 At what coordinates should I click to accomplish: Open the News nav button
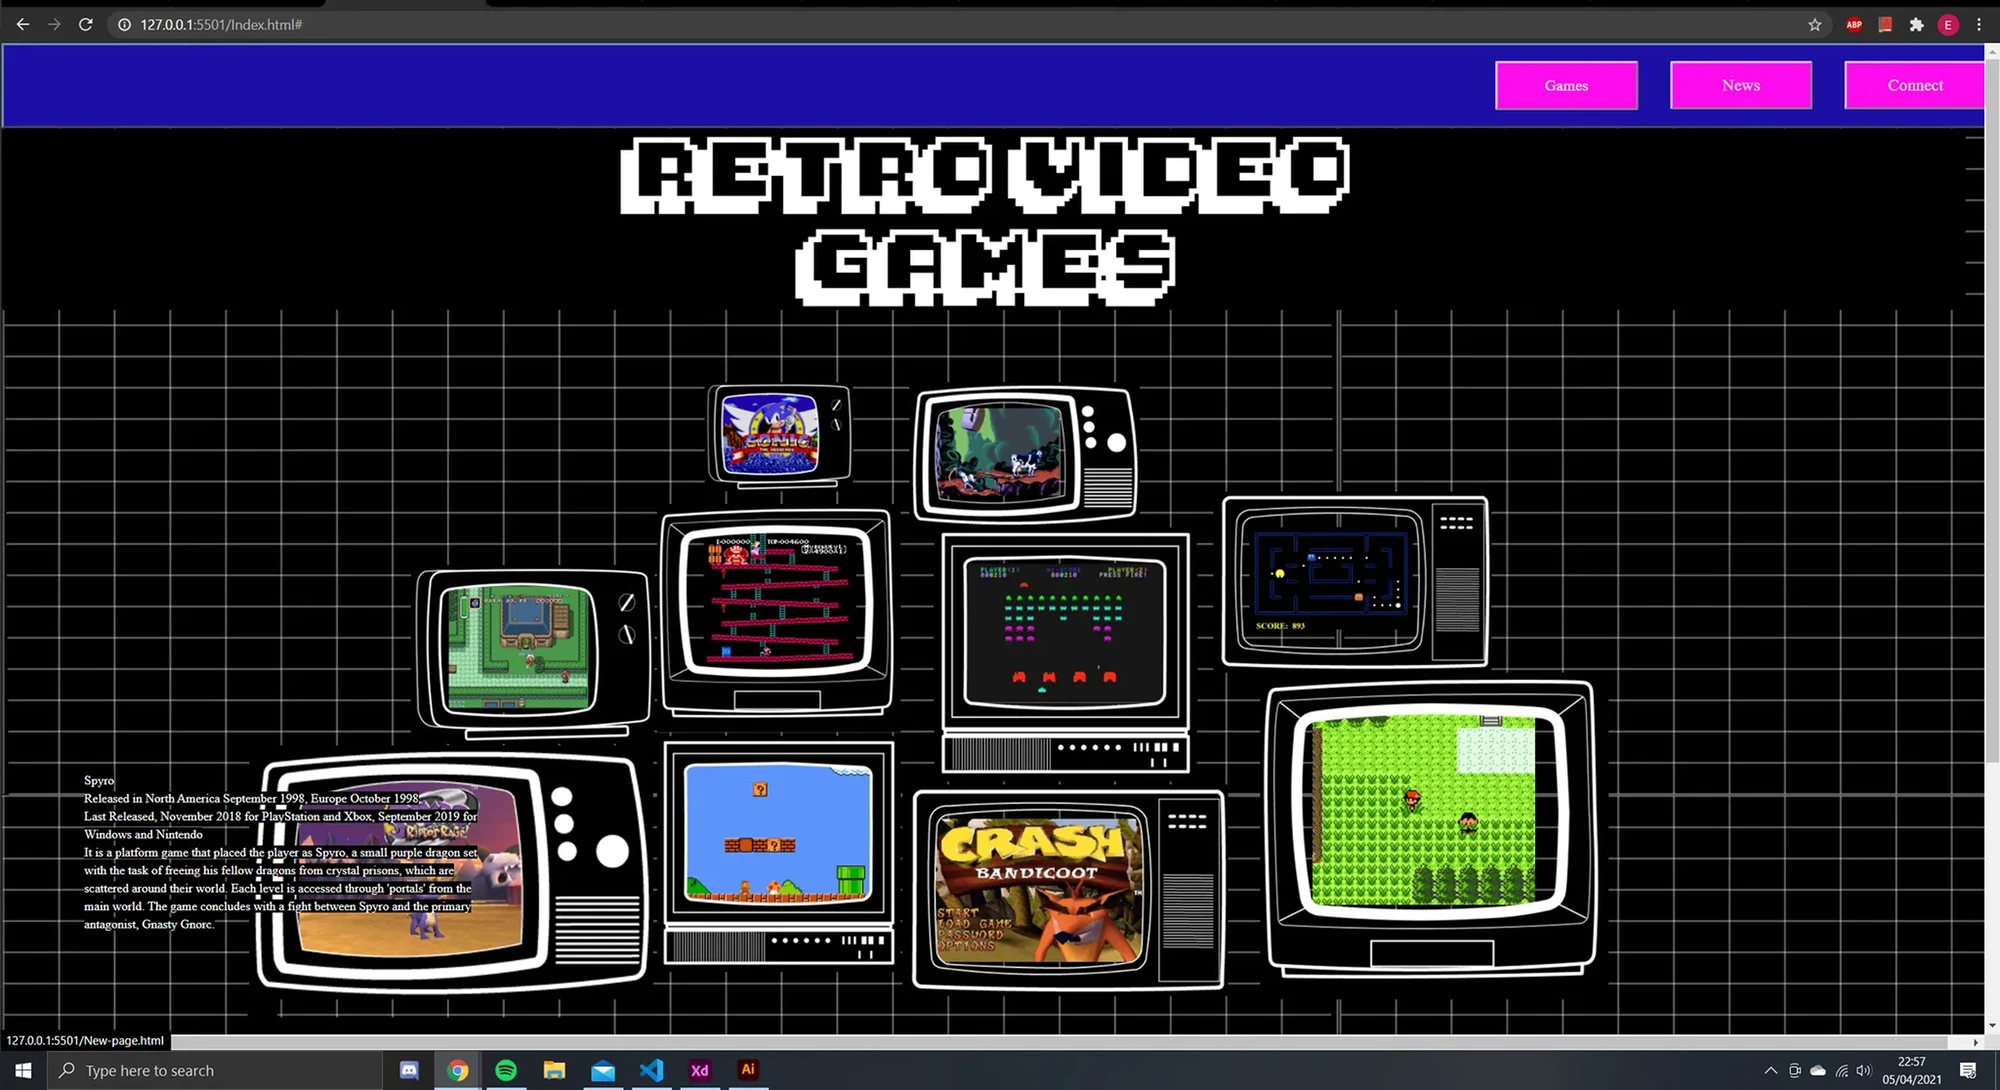tap(1740, 85)
